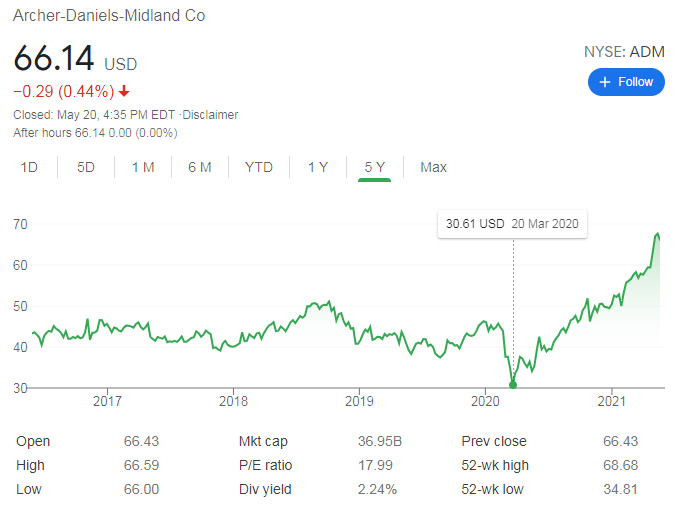The image size is (679, 512).
Task: Show the 1 M chart range
Action: pos(143,167)
